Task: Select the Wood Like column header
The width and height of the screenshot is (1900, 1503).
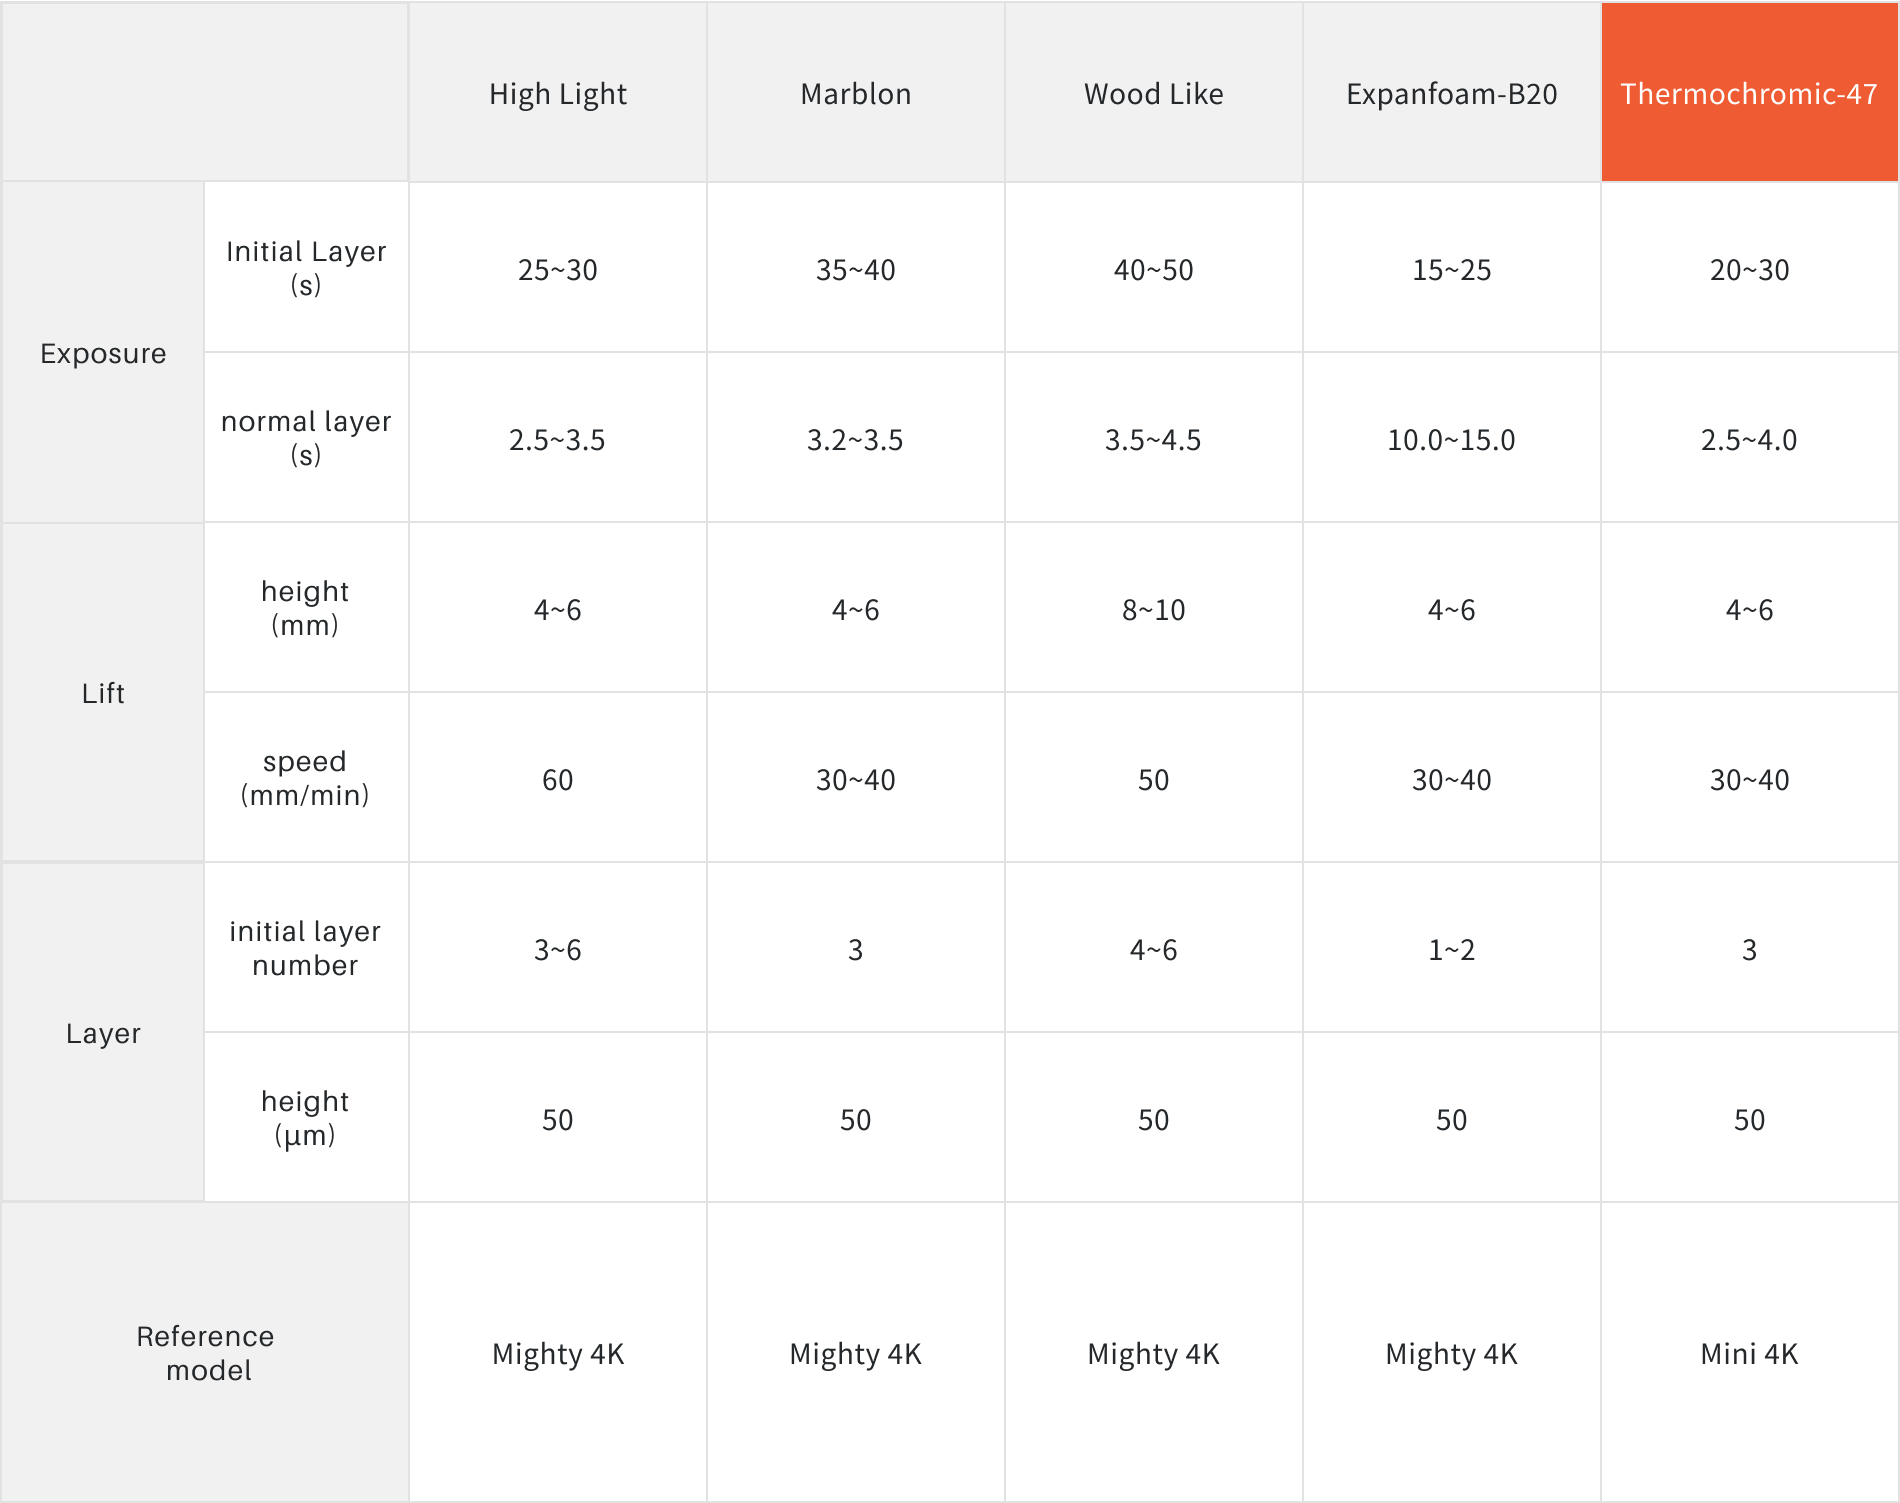Action: click(1154, 94)
